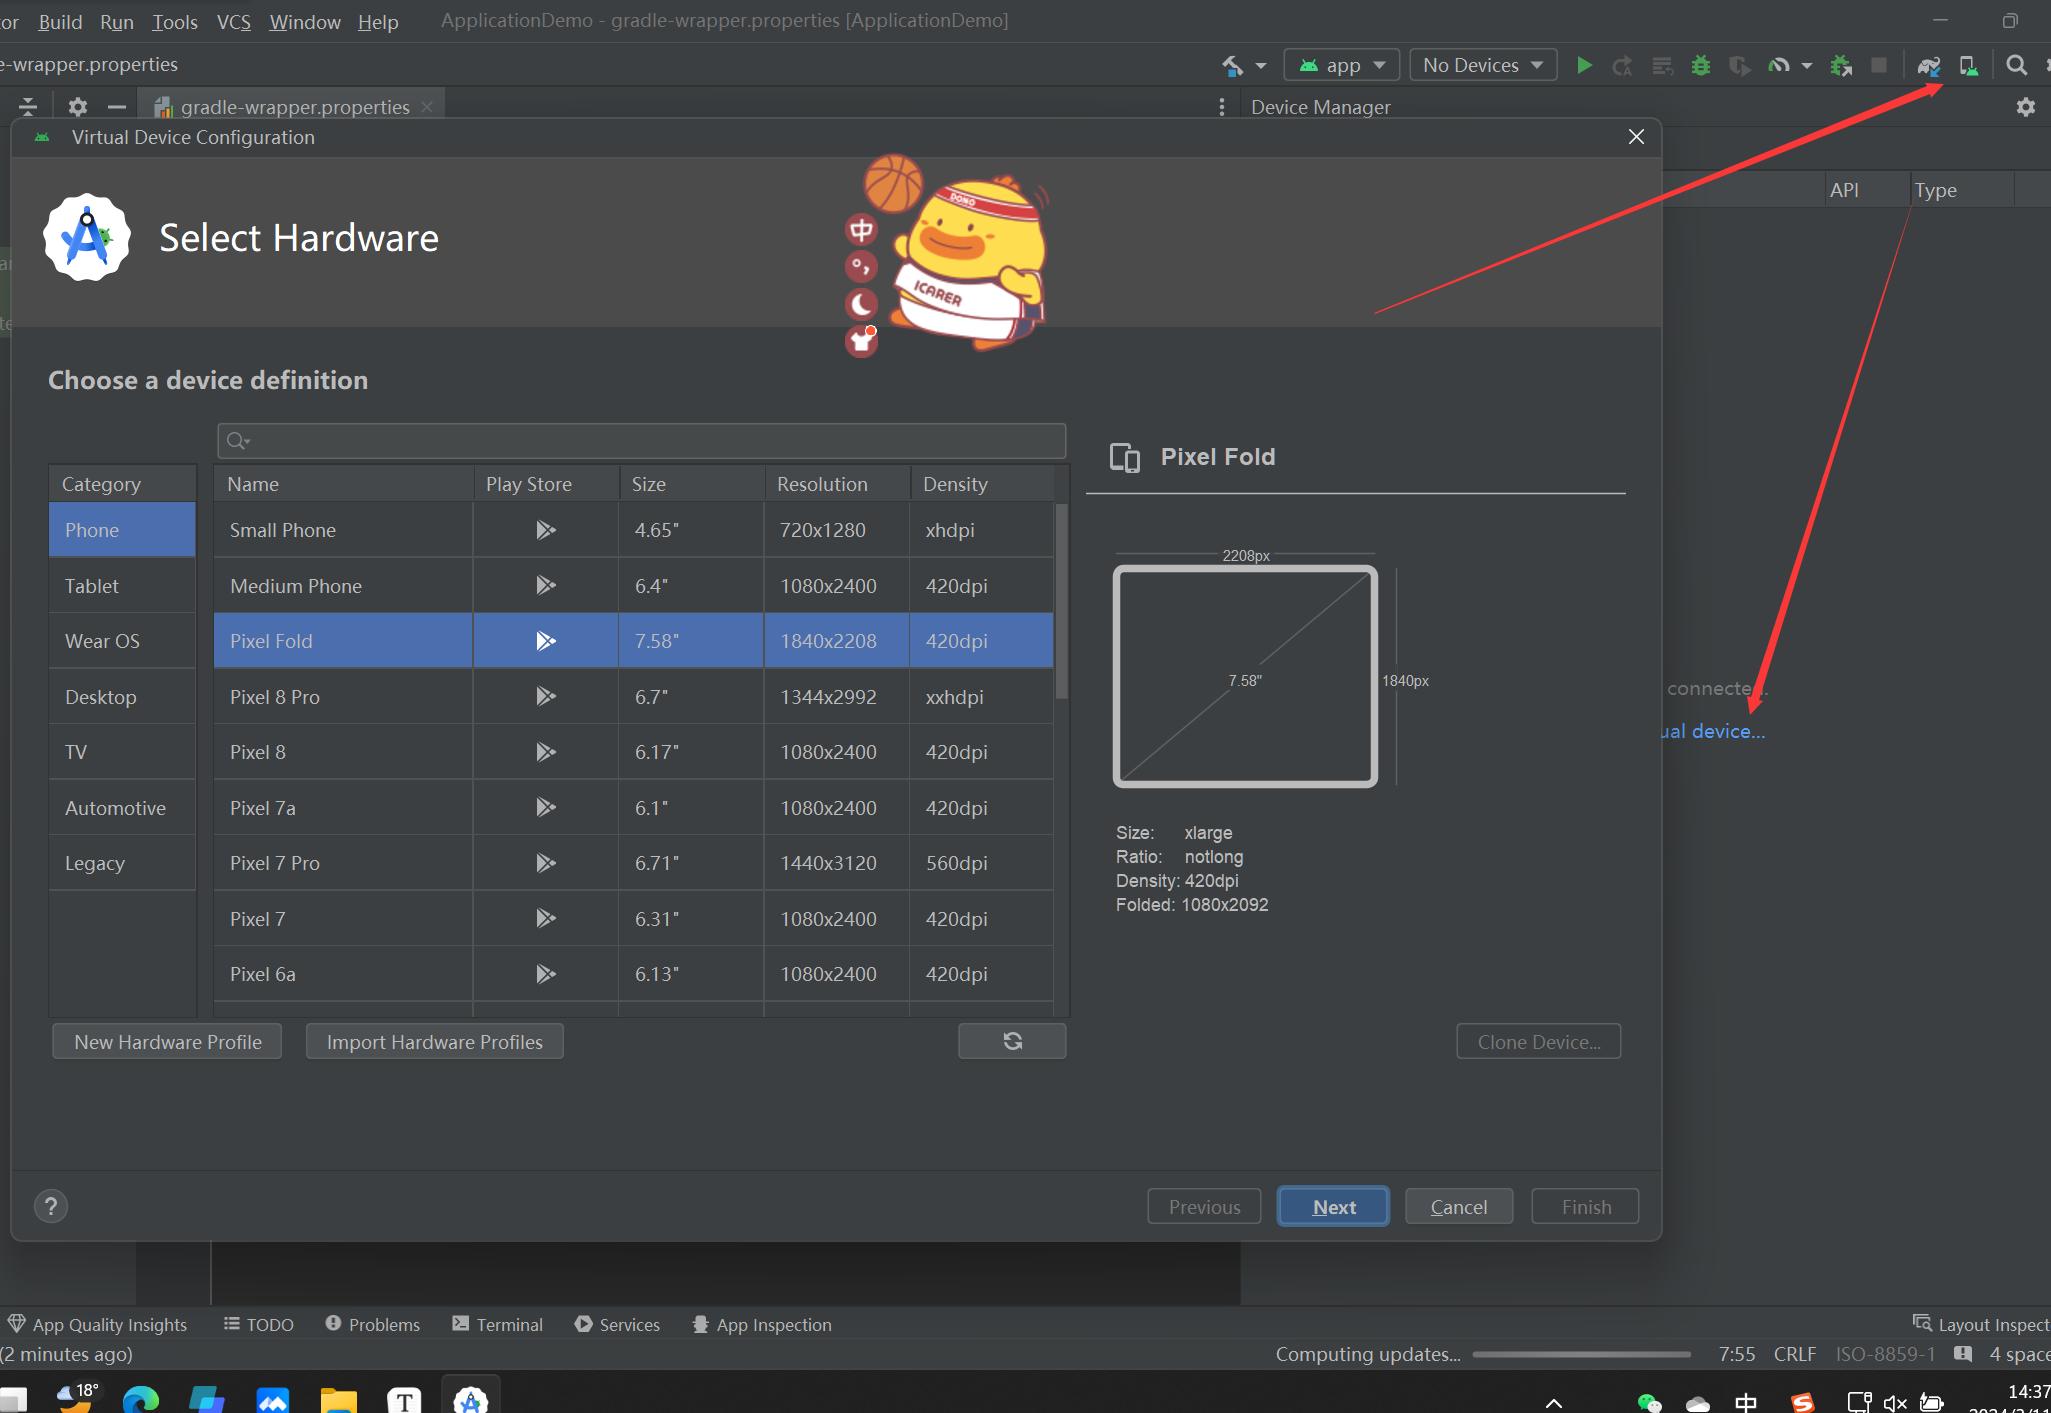Image resolution: width=2051 pixels, height=1413 pixels.
Task: Switch to gradle-wrapper.properties editor tab
Action: (x=294, y=107)
